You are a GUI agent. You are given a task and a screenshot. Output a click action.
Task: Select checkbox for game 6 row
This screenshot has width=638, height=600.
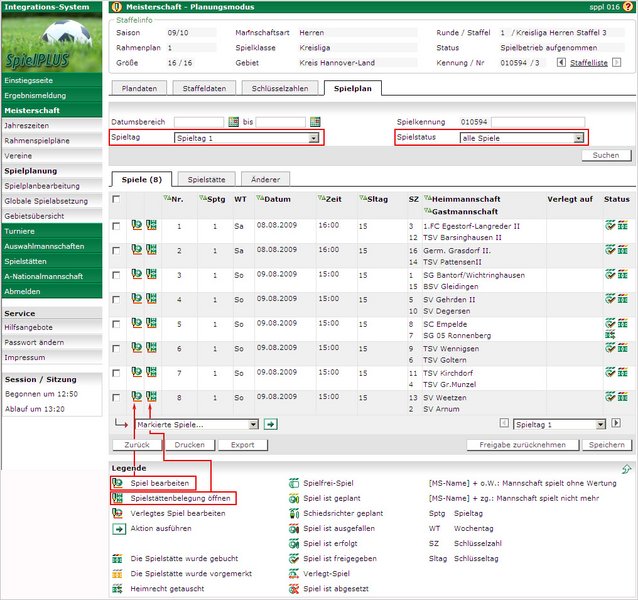click(117, 348)
